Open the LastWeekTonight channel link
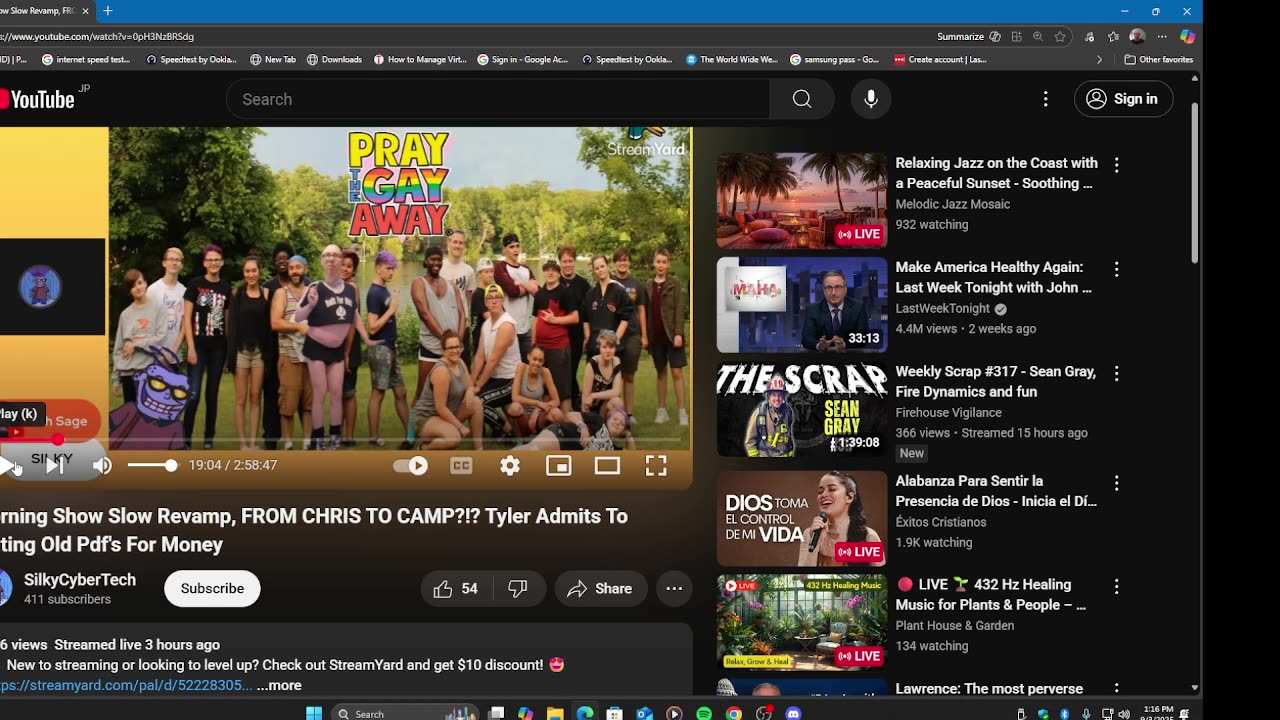Viewport: 1280px width, 720px height. [x=942, y=309]
